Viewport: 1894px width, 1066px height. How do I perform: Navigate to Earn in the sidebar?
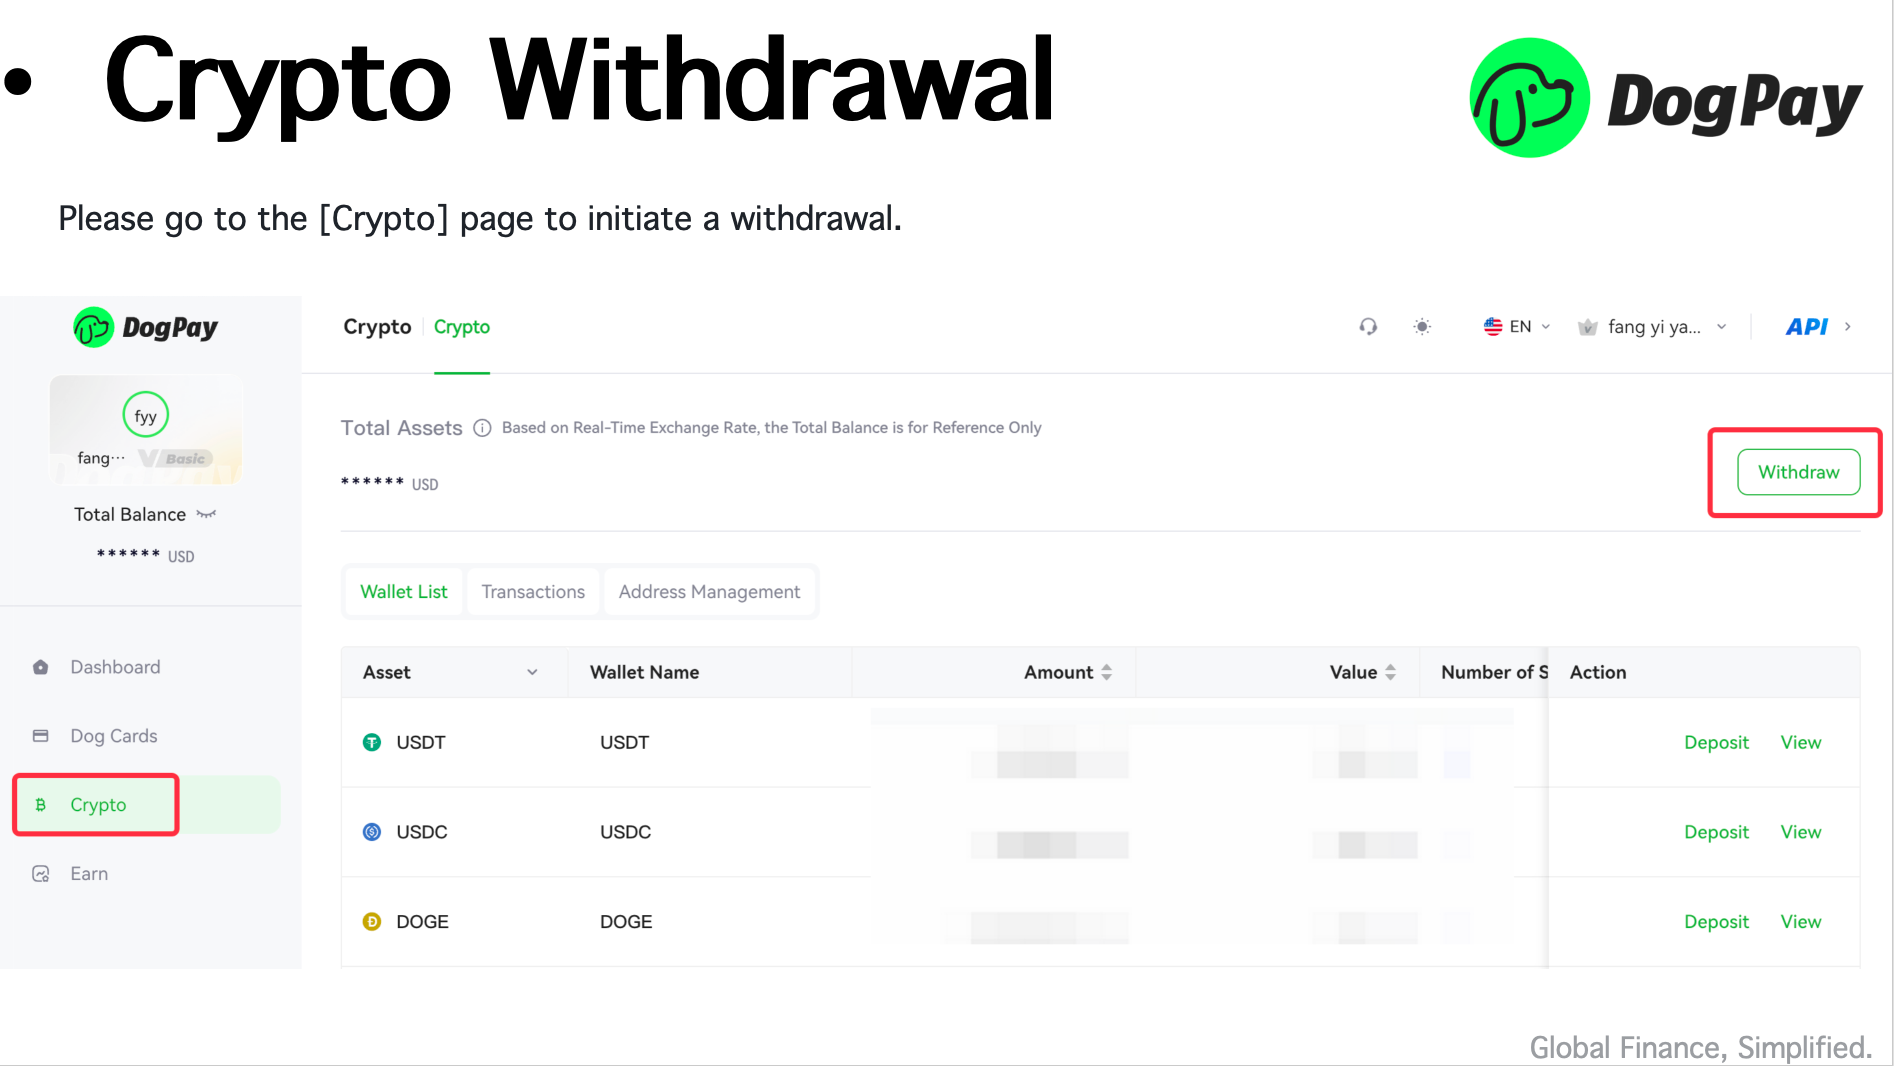89,874
